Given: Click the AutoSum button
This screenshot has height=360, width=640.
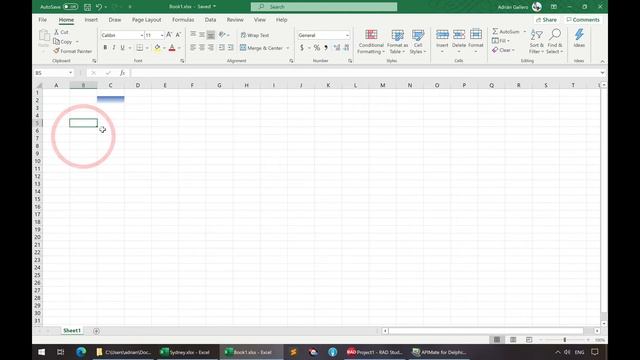Looking at the screenshot, I should coord(506,31).
